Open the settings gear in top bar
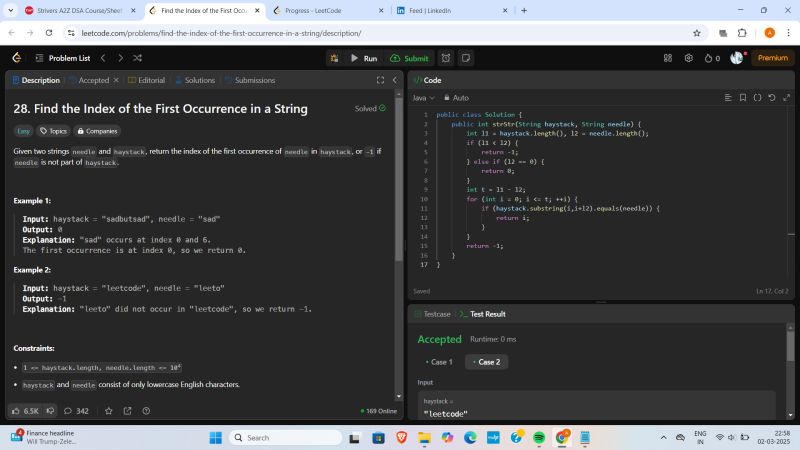Image resolution: width=800 pixels, height=450 pixels. (689, 58)
